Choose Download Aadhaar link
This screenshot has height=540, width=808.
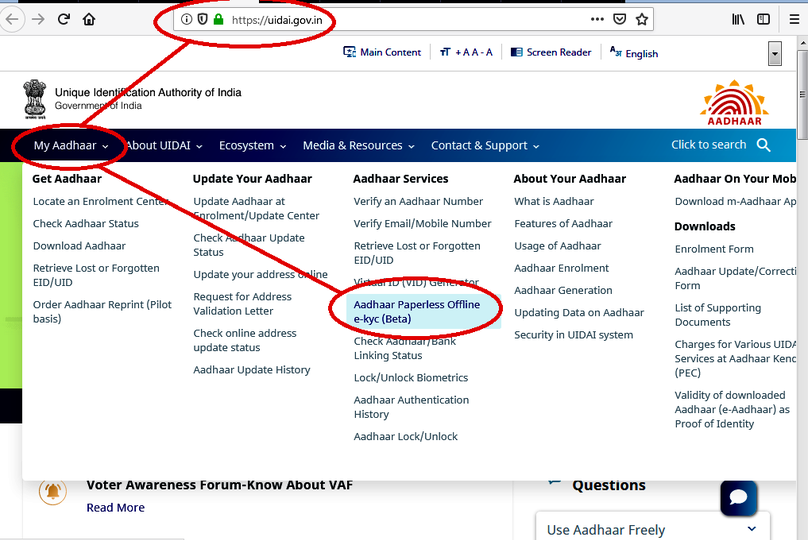(79, 246)
